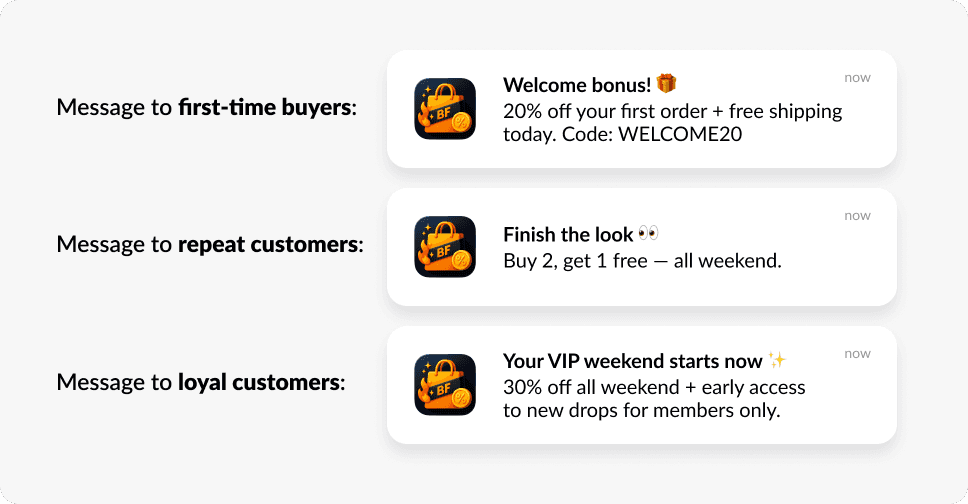This screenshot has height=504, width=968.
Task: Open the Finish the look notification title
Action: click(x=568, y=235)
